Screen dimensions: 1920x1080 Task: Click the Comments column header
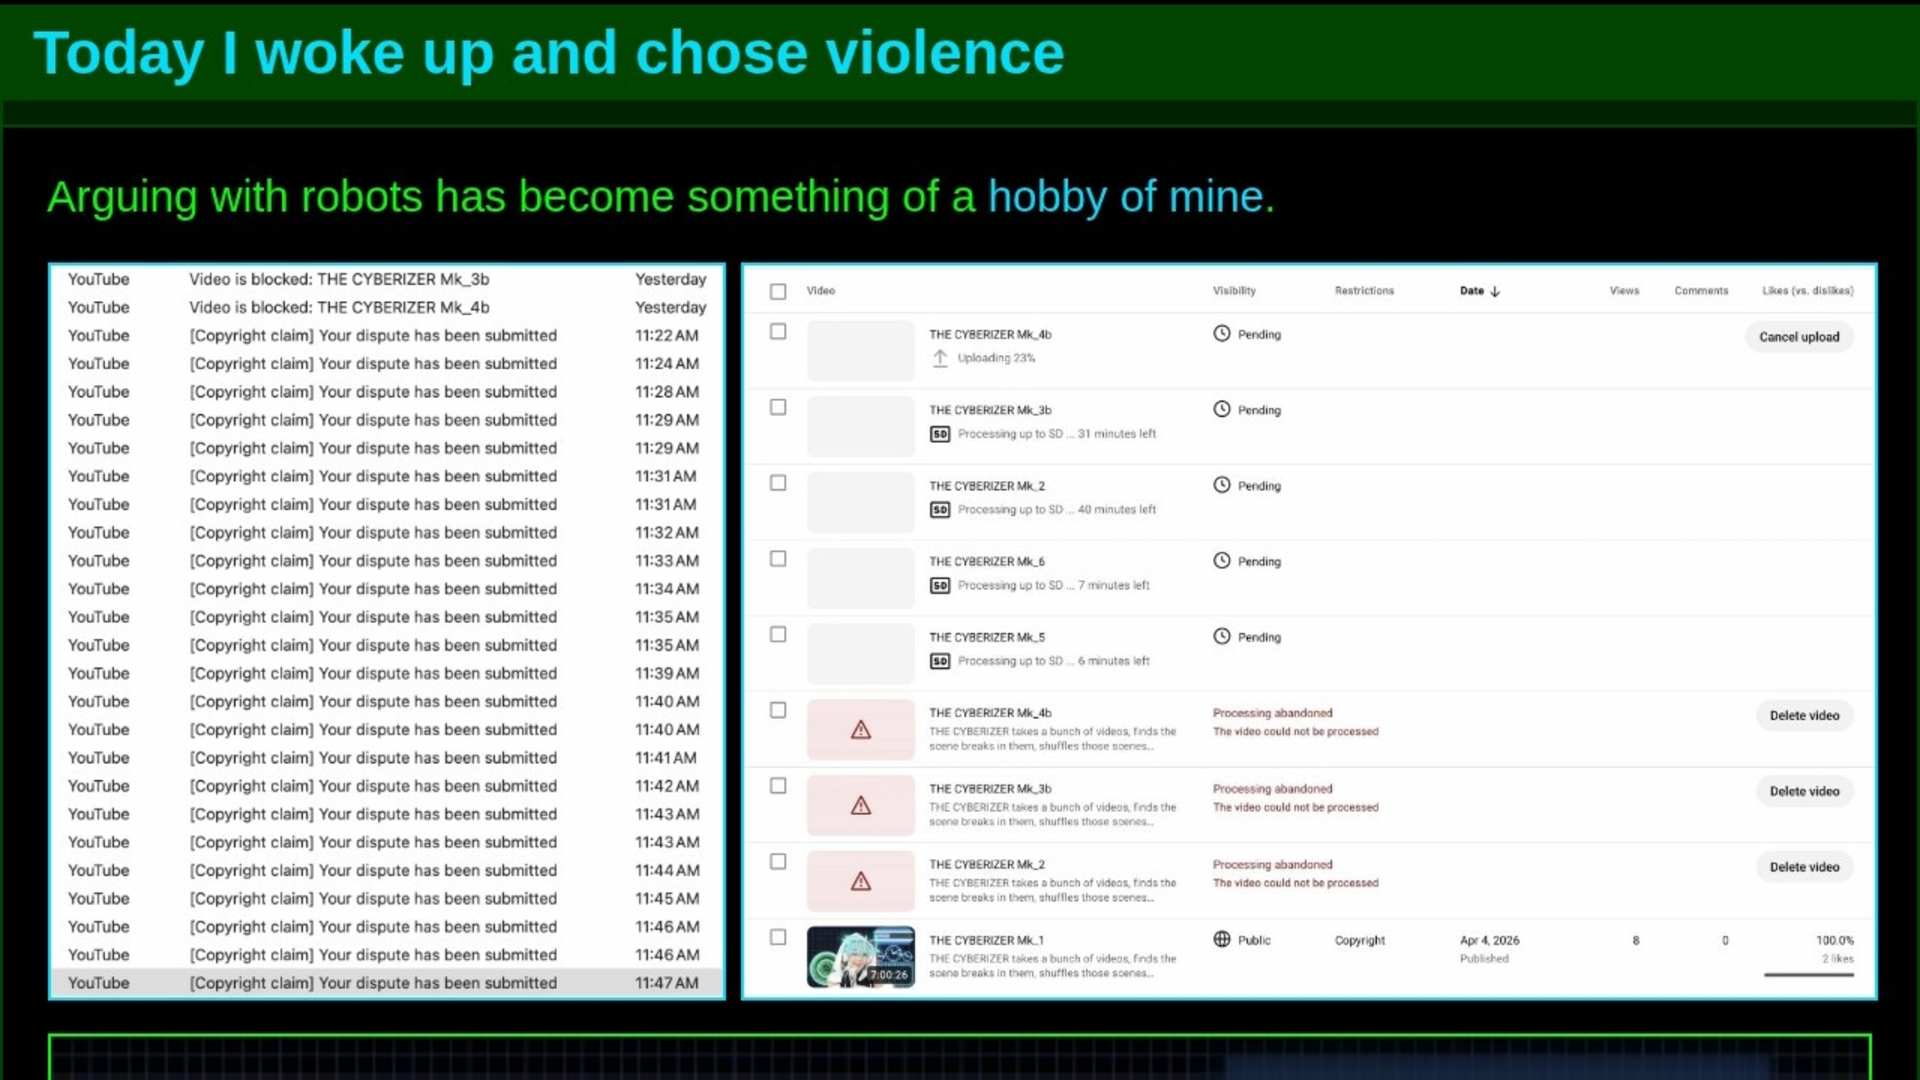pos(1701,291)
